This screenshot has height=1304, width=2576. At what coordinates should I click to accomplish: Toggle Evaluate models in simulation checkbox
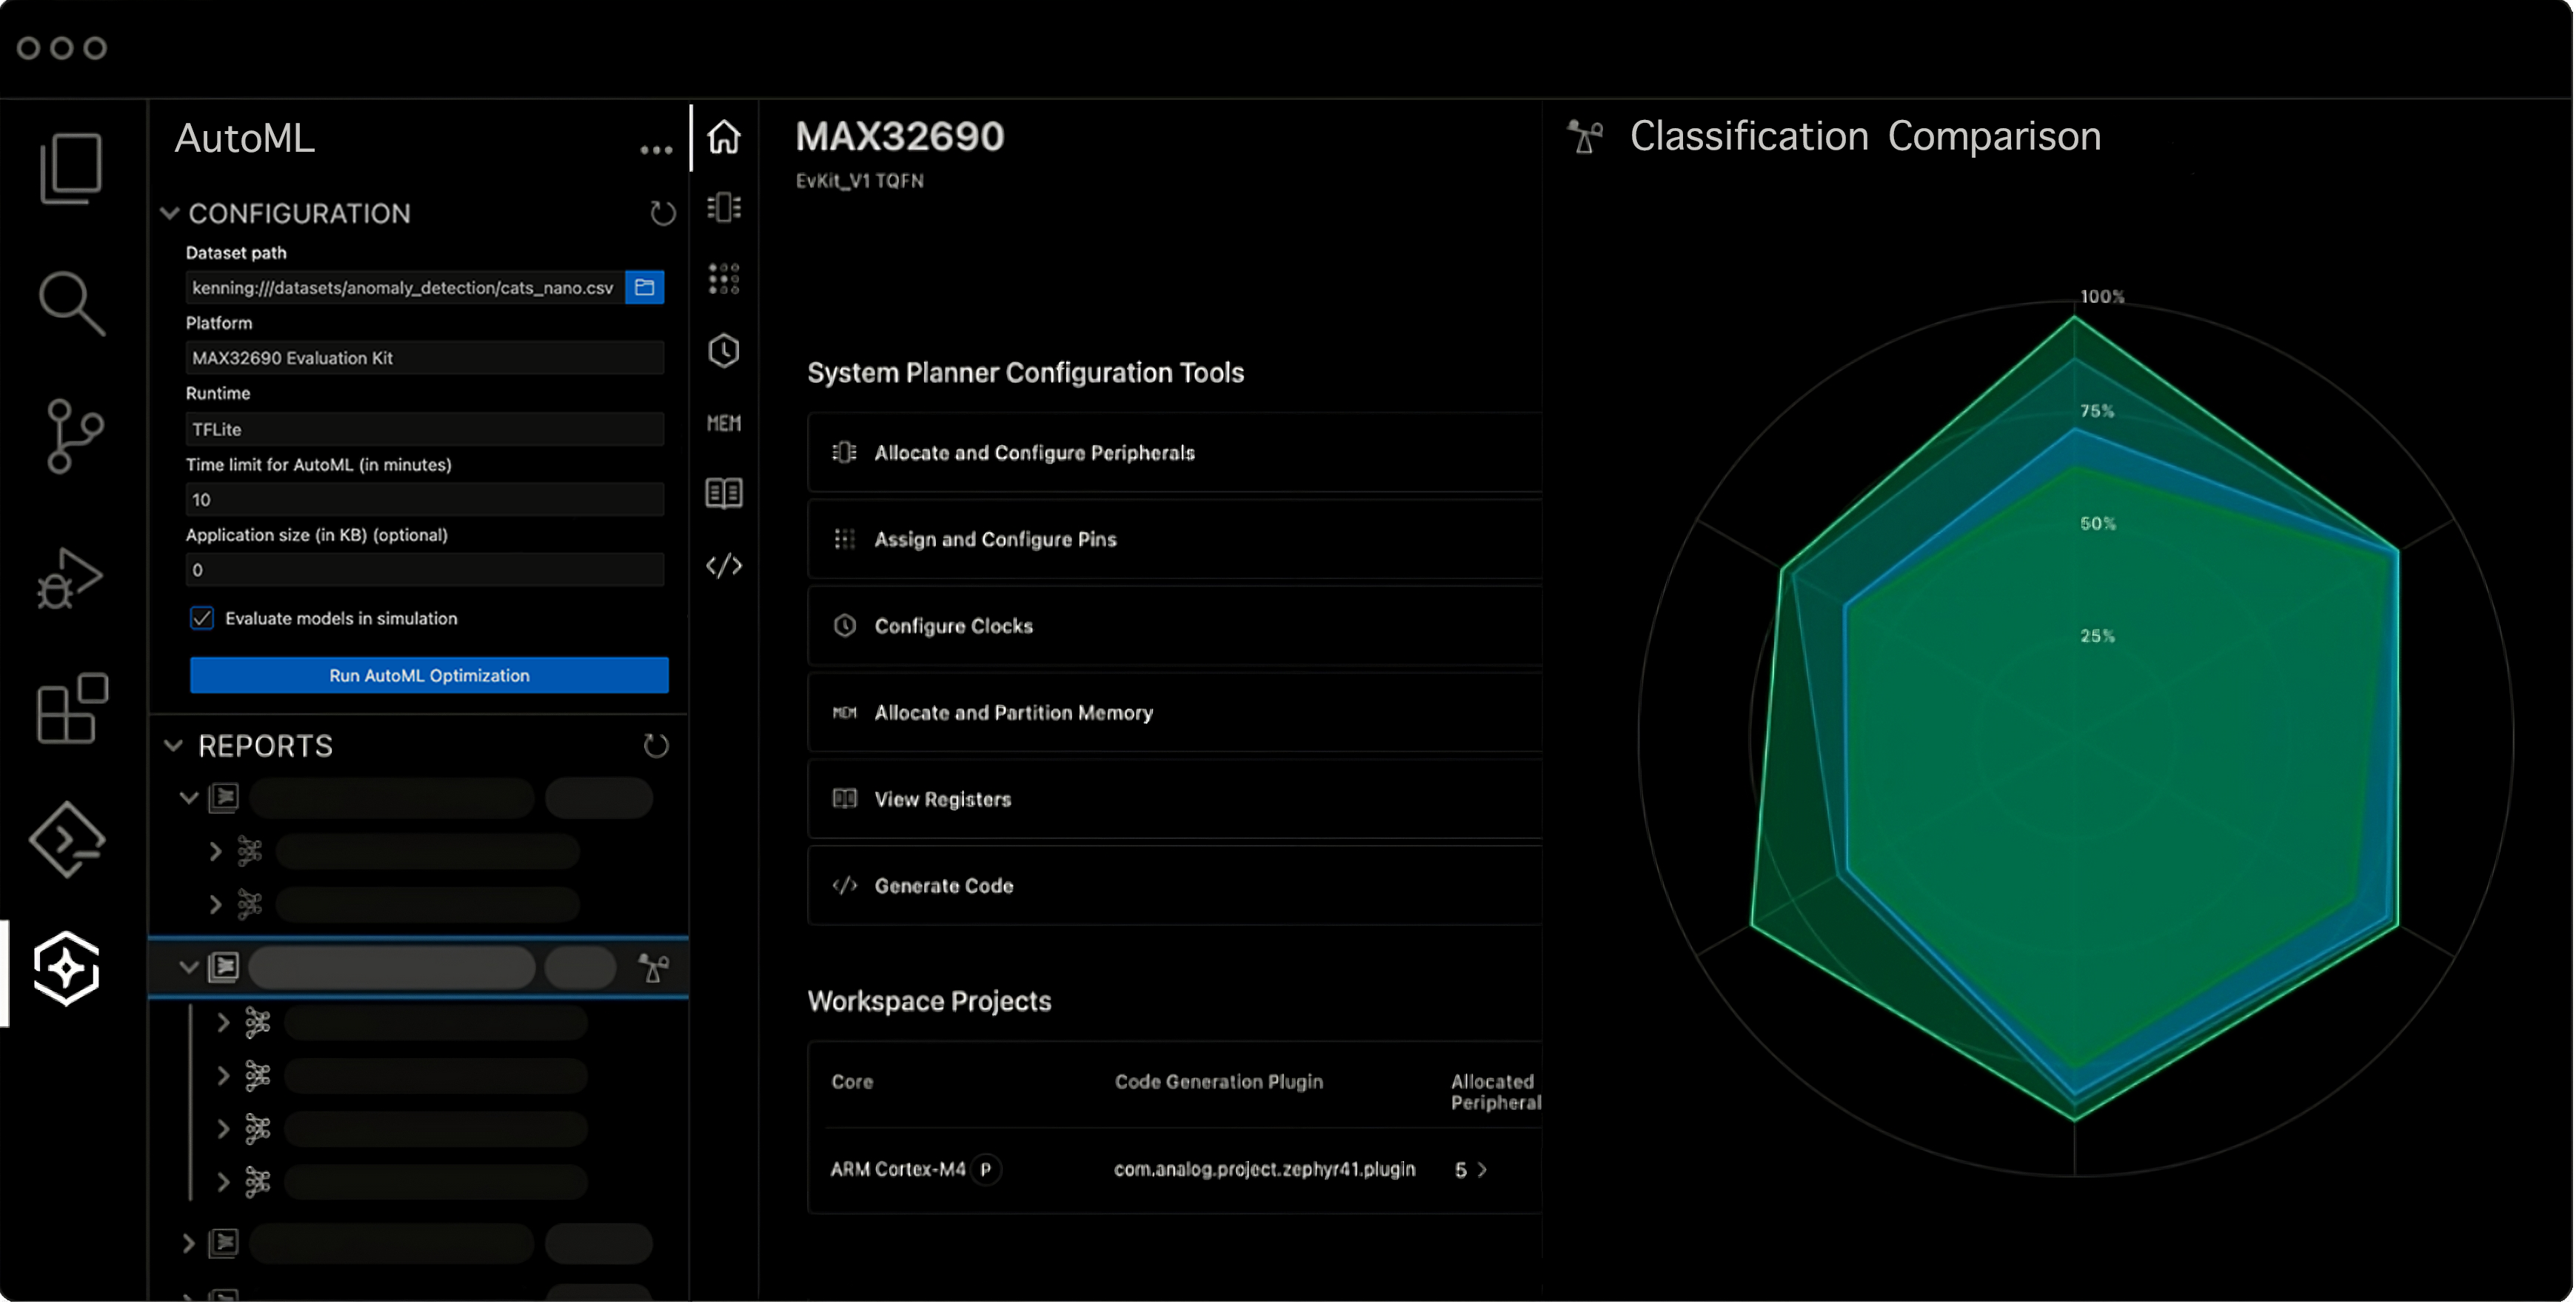coord(202,618)
